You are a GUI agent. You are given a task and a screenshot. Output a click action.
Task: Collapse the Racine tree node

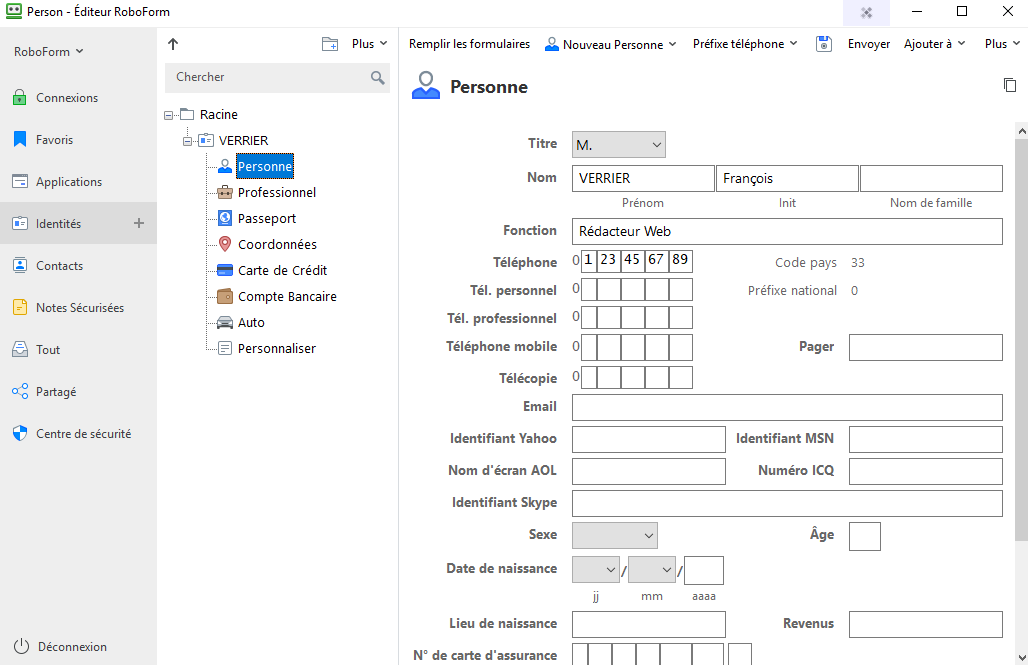pos(168,115)
